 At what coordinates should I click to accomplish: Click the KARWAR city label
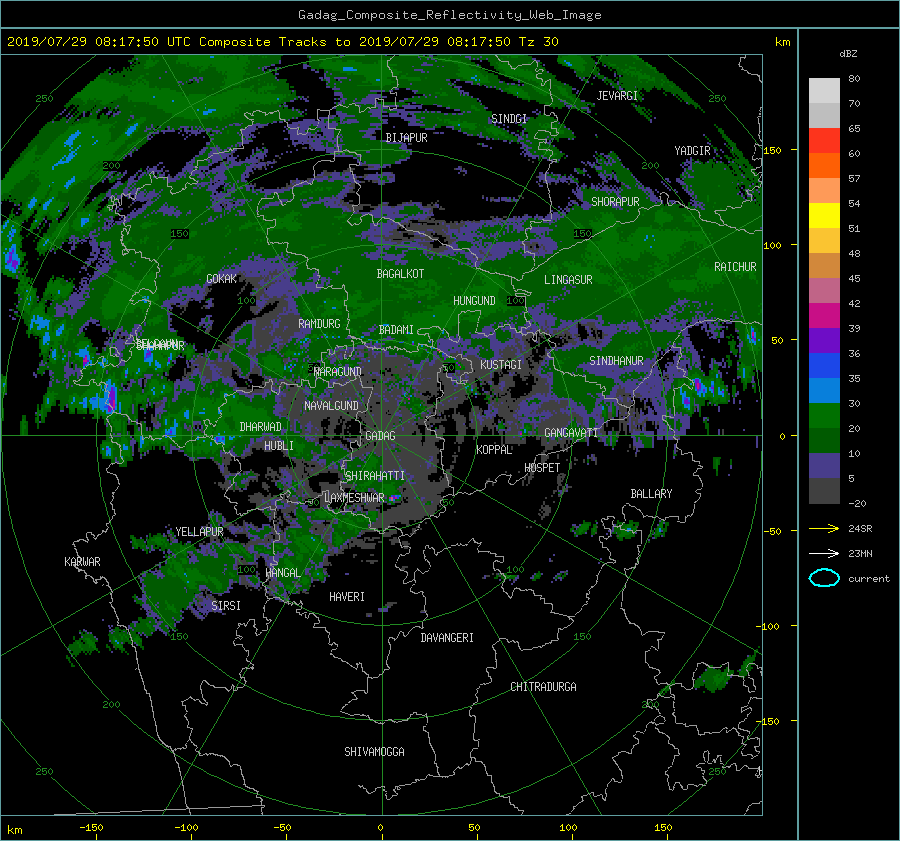82,562
